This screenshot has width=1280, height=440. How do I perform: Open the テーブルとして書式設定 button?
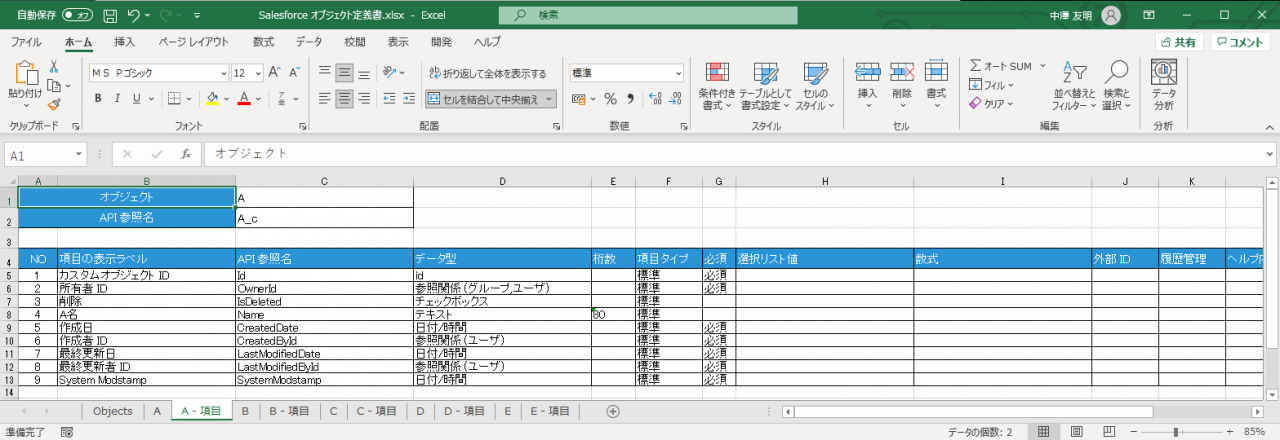[766, 85]
